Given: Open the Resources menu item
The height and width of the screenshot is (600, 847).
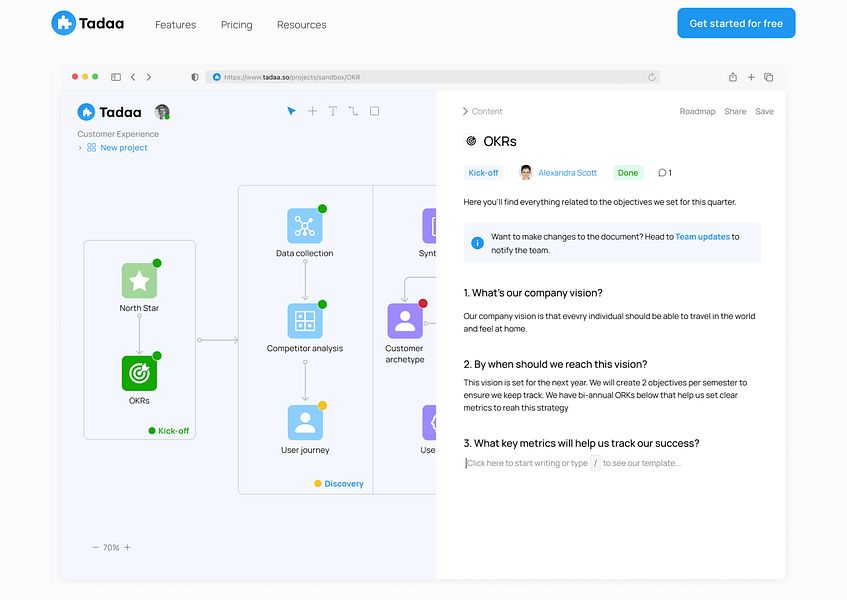Looking at the screenshot, I should tap(301, 25).
